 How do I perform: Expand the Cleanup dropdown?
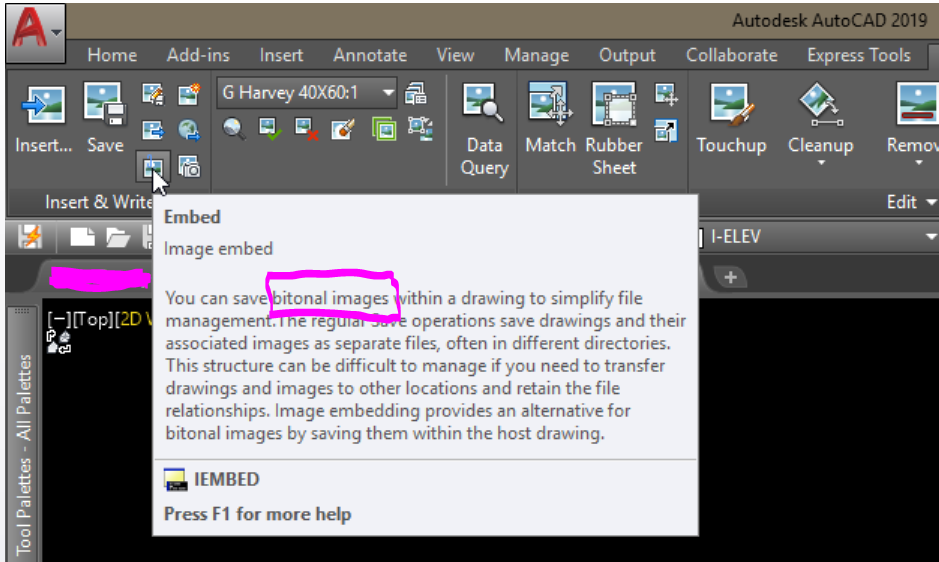click(821, 163)
